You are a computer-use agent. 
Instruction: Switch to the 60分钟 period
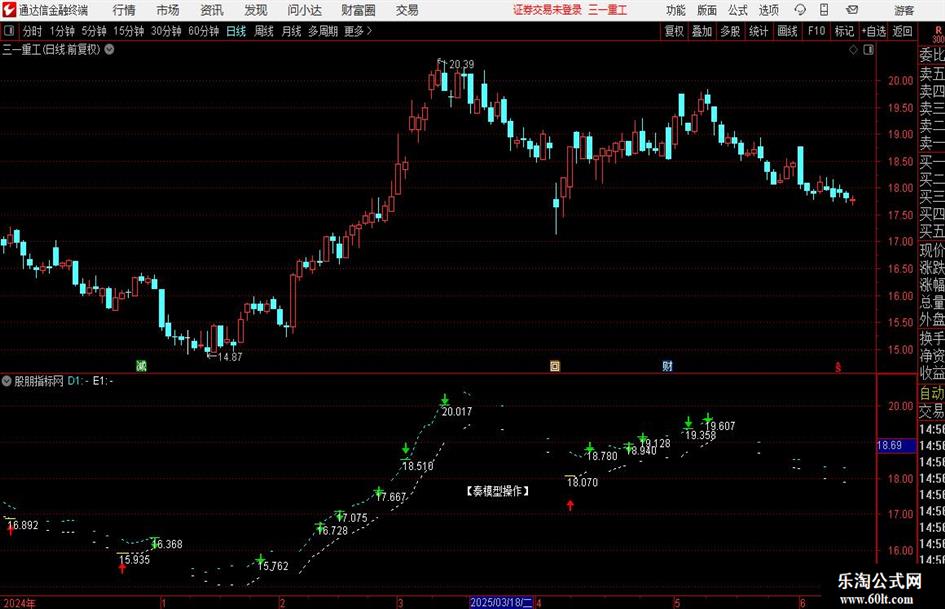pyautogui.click(x=203, y=31)
